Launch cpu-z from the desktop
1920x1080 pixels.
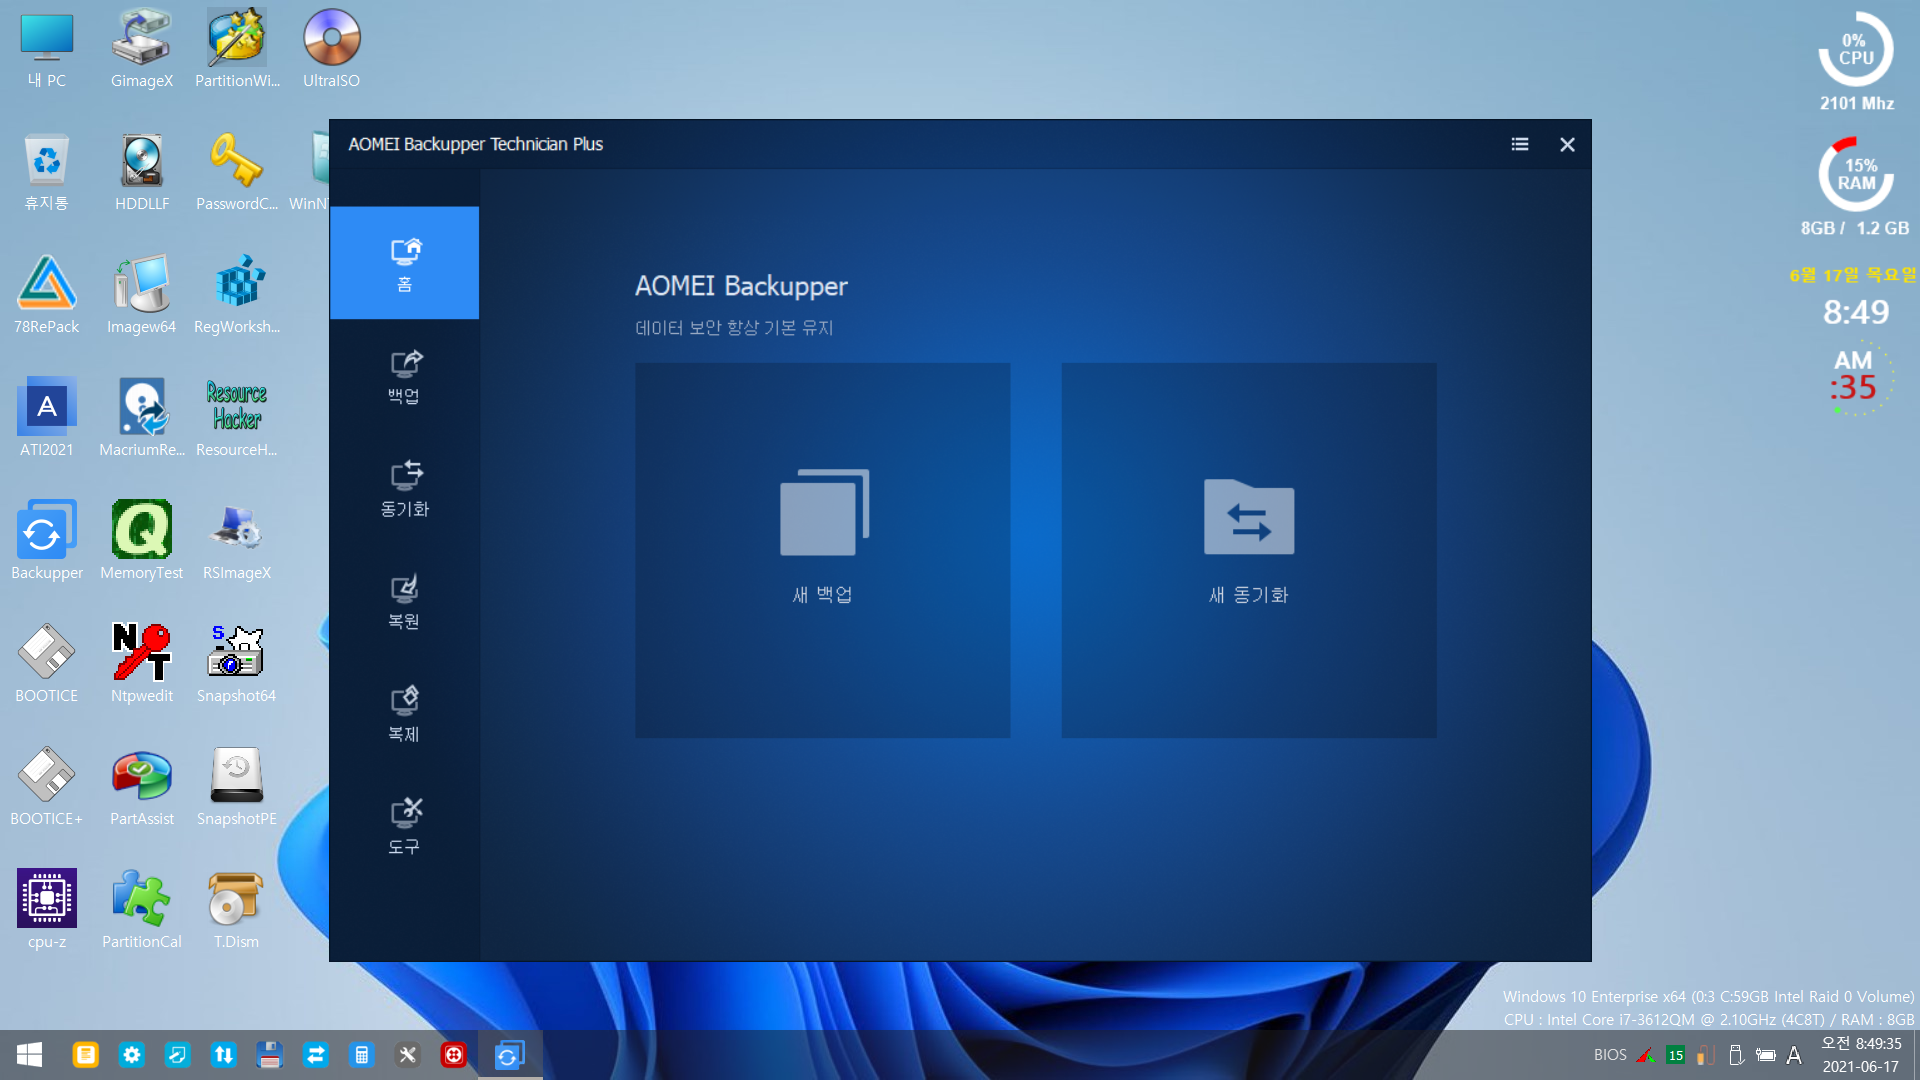47,911
